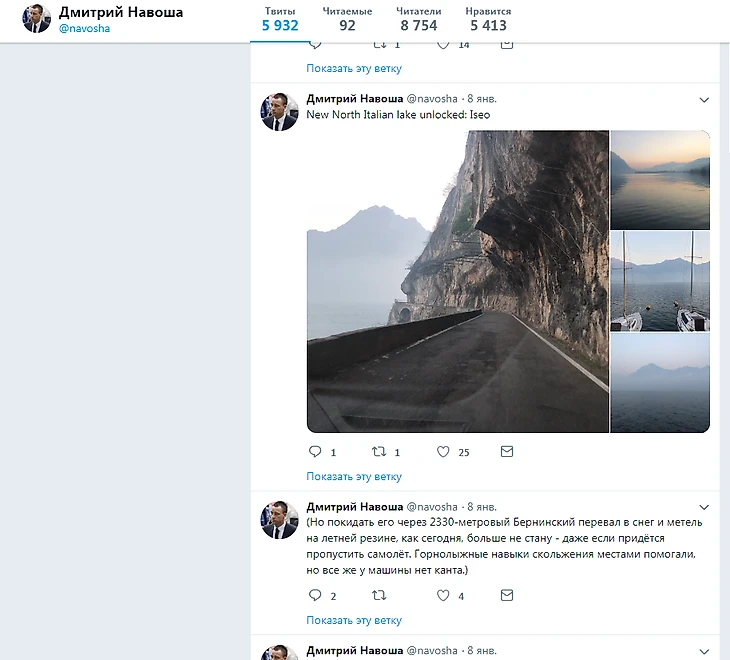Viewport: 730px width, 660px height.
Task: Open the large cliff road photo
Action: pos(458,282)
